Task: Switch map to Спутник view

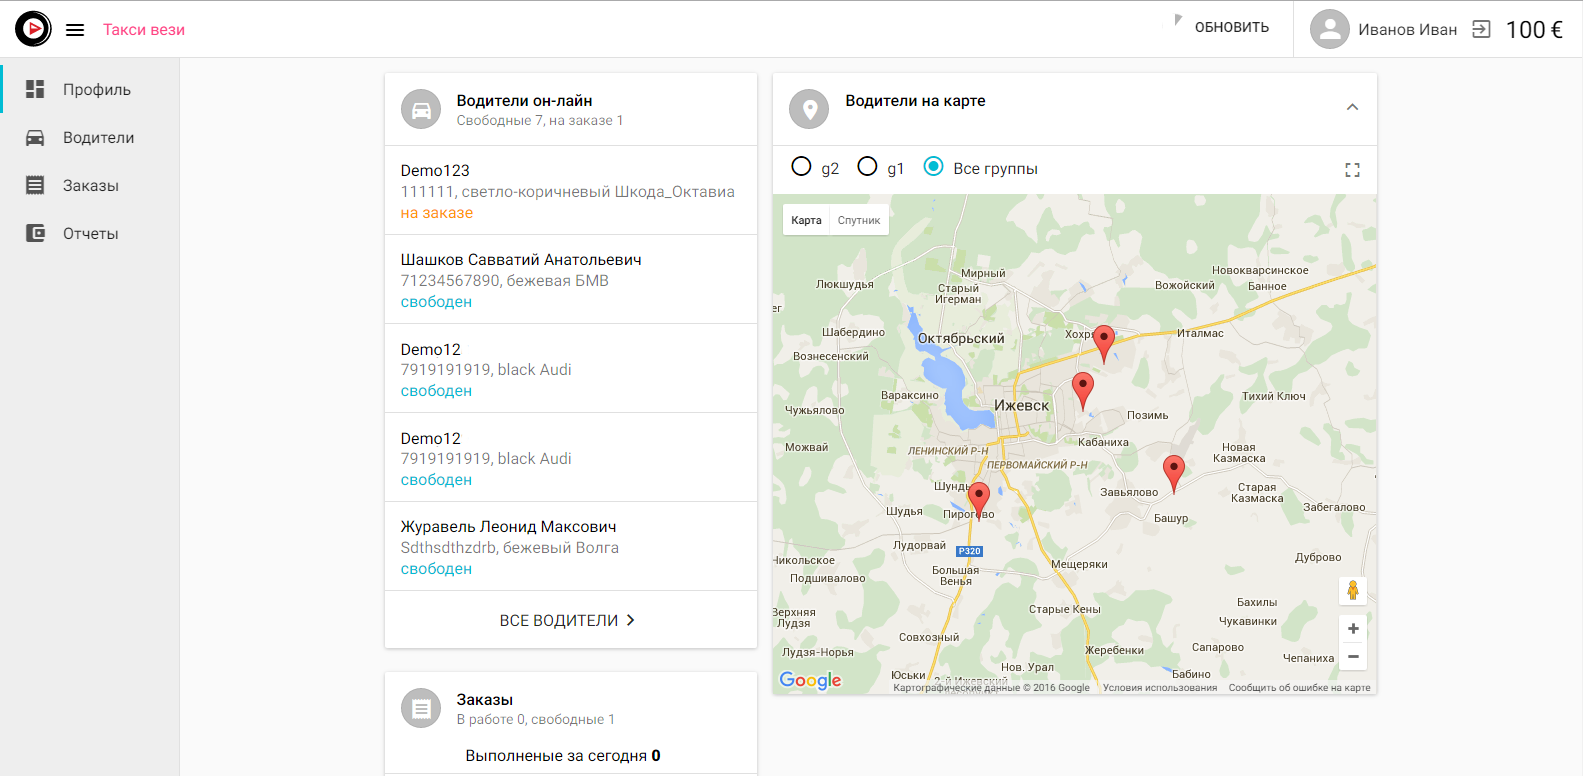Action: (x=859, y=220)
